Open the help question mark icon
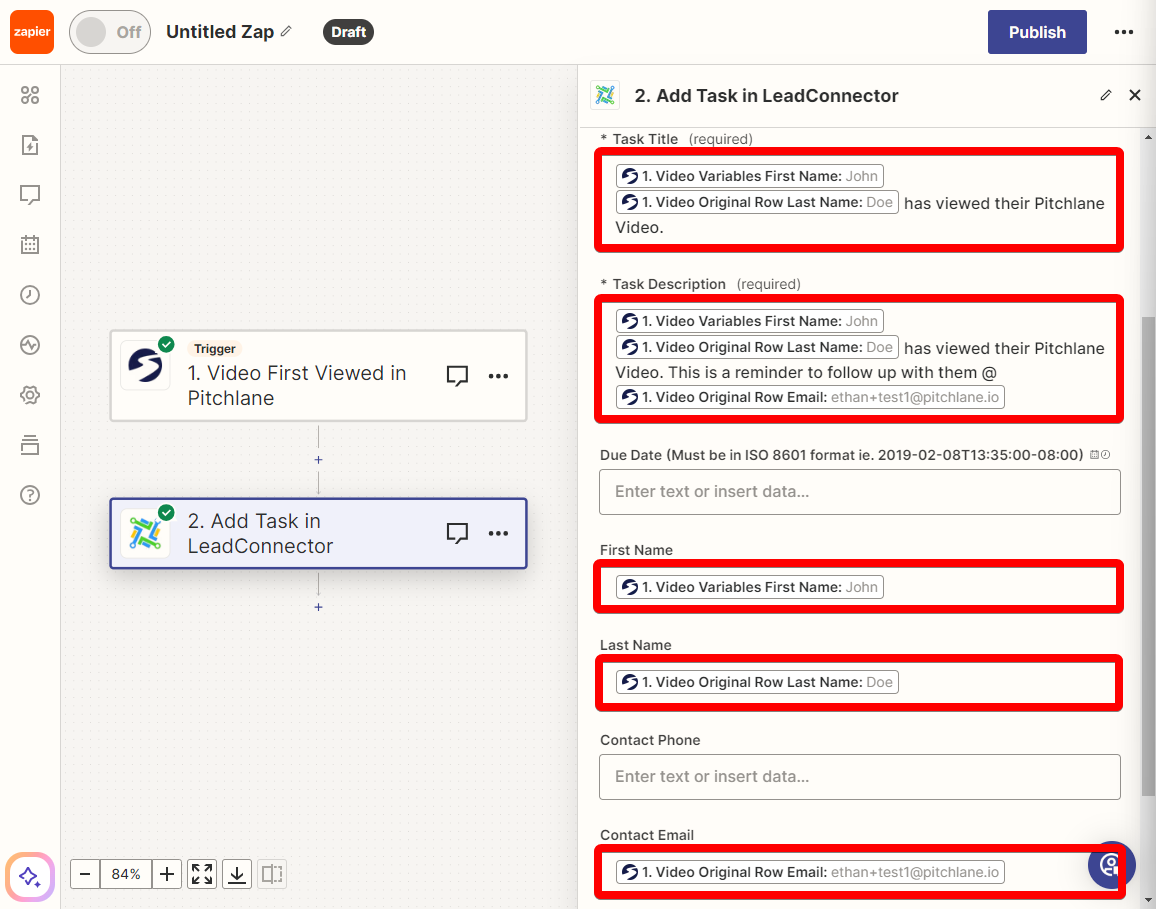 point(30,495)
